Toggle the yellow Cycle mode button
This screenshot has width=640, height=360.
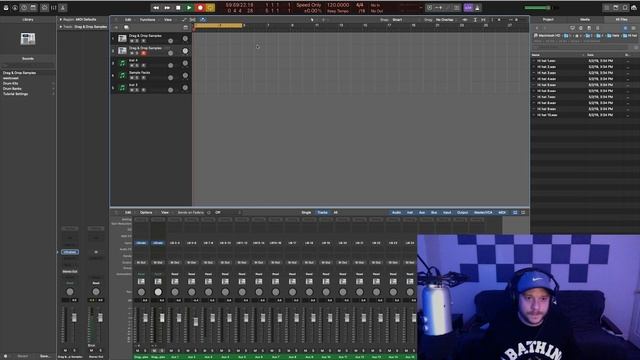[x=211, y=8]
